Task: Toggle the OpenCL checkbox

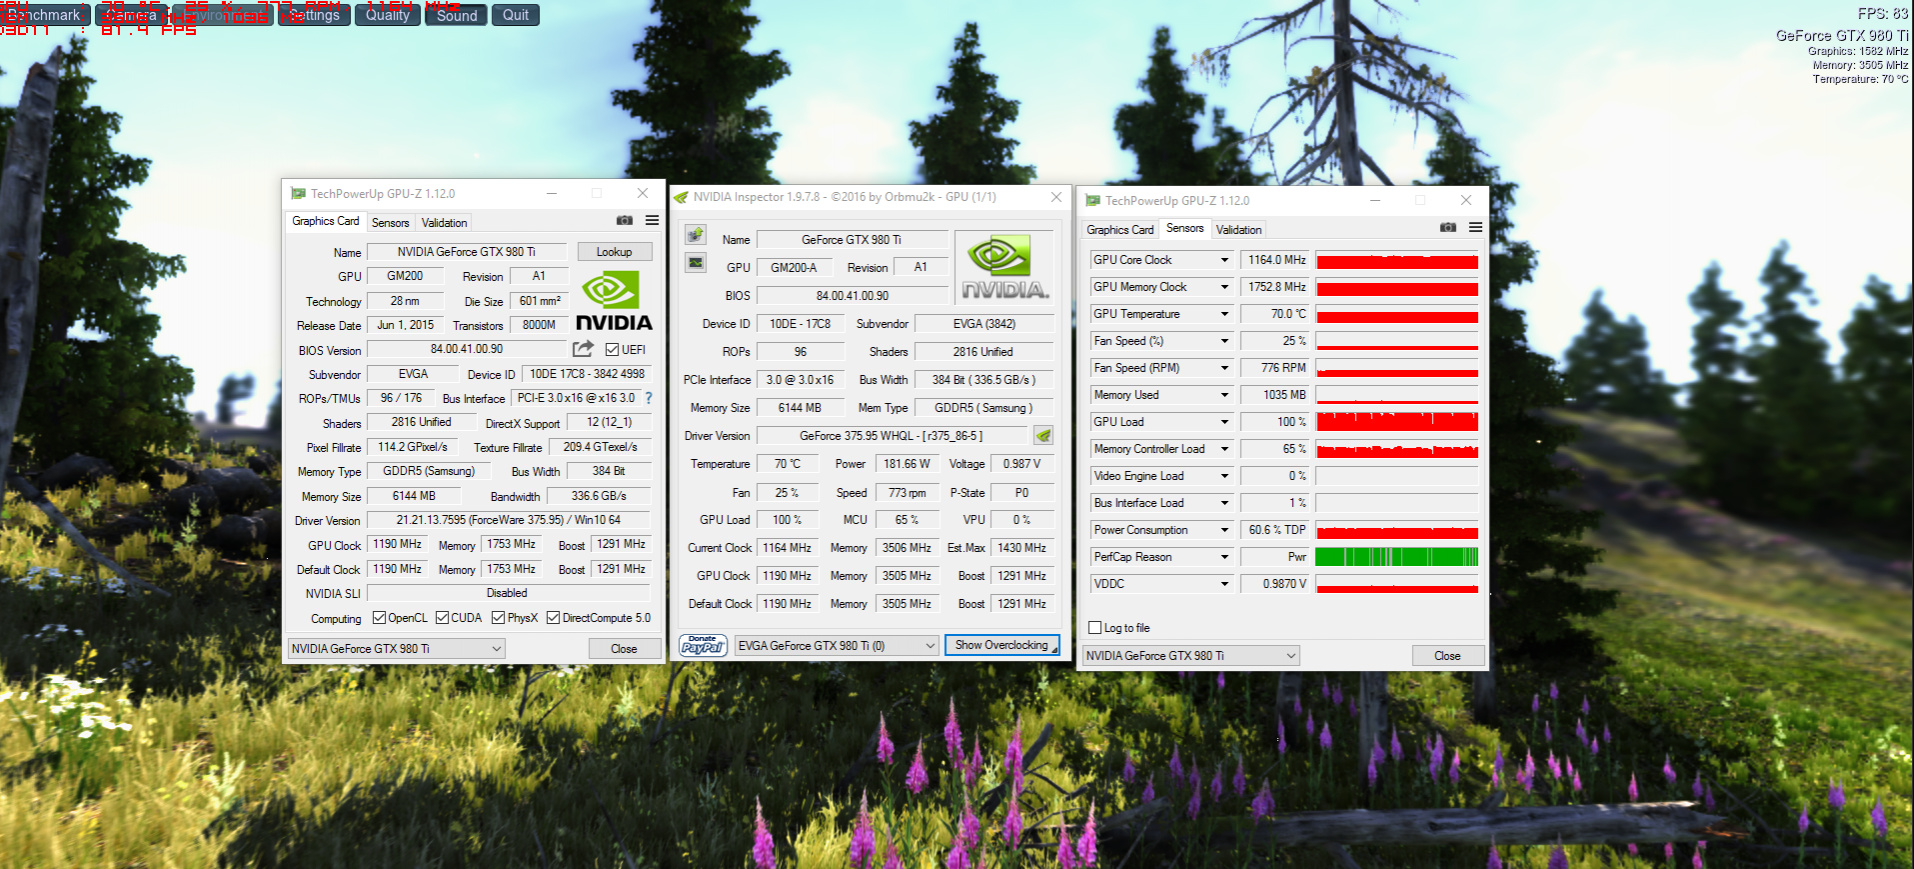Action: (x=379, y=618)
